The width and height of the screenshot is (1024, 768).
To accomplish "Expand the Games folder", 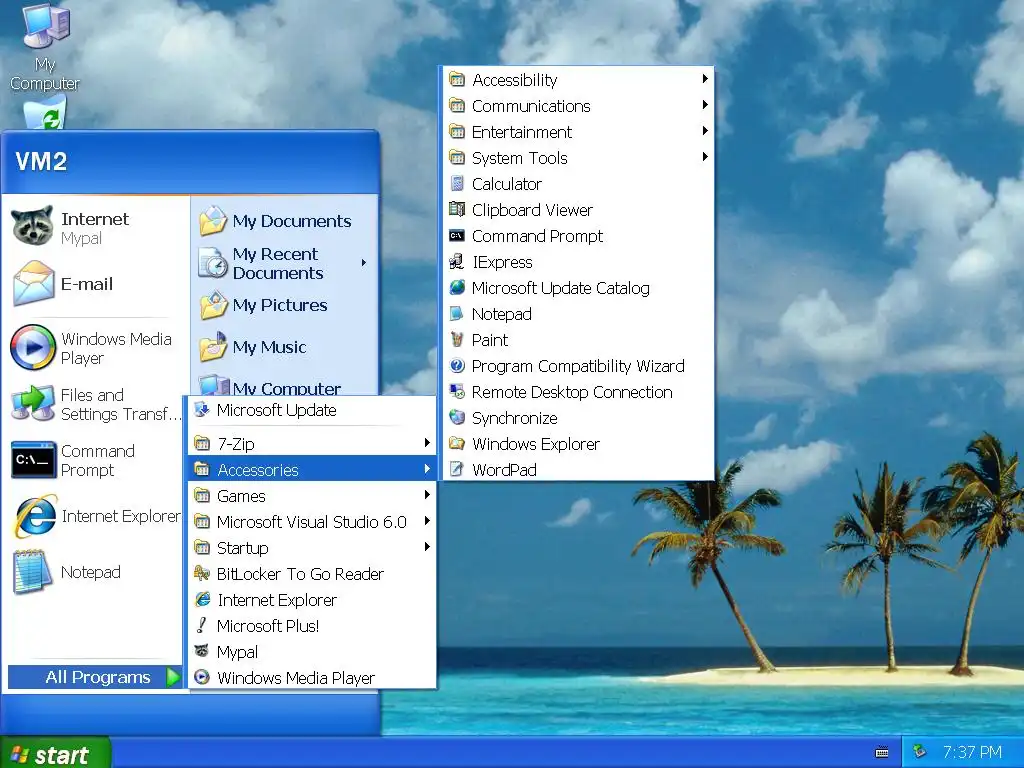I will pyautogui.click(x=312, y=496).
